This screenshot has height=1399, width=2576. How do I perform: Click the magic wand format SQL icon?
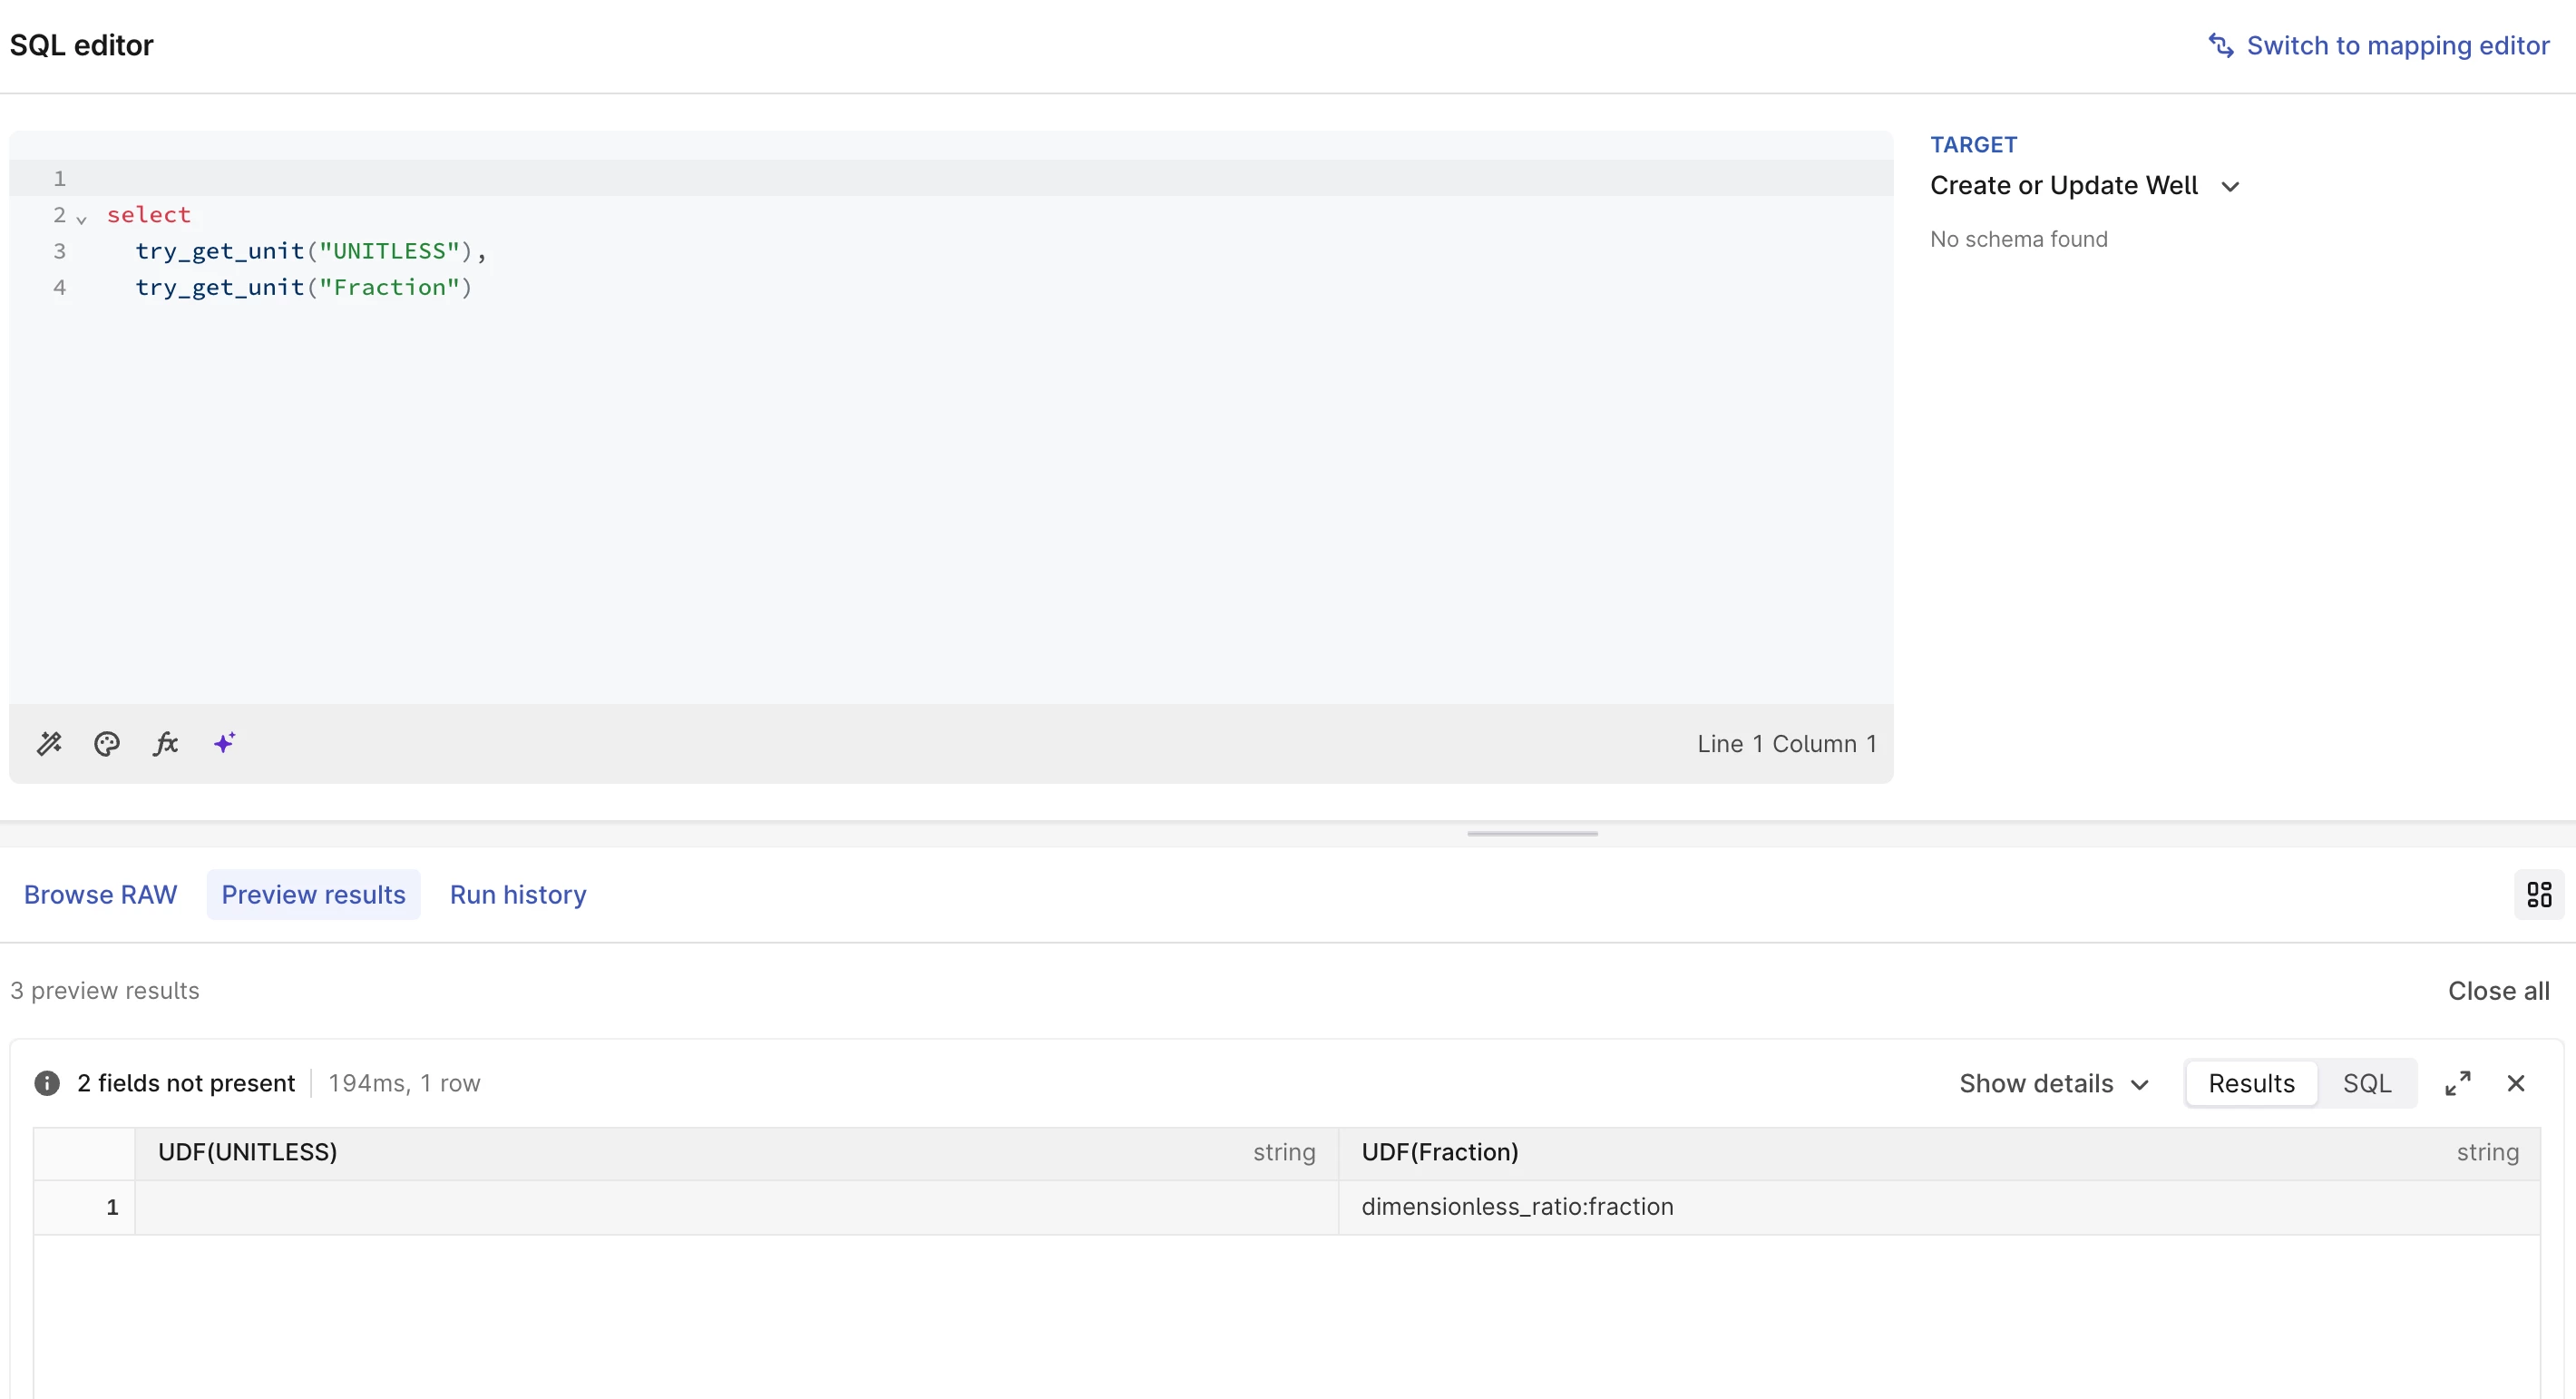[49, 743]
